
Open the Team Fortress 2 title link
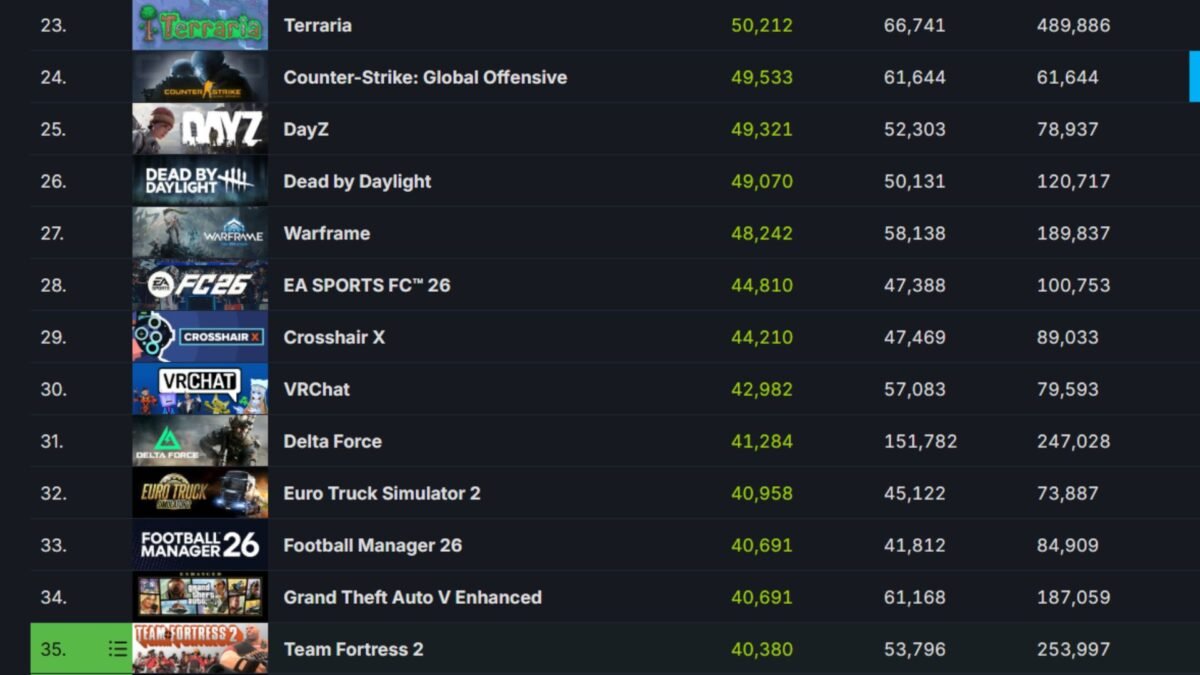coord(354,649)
